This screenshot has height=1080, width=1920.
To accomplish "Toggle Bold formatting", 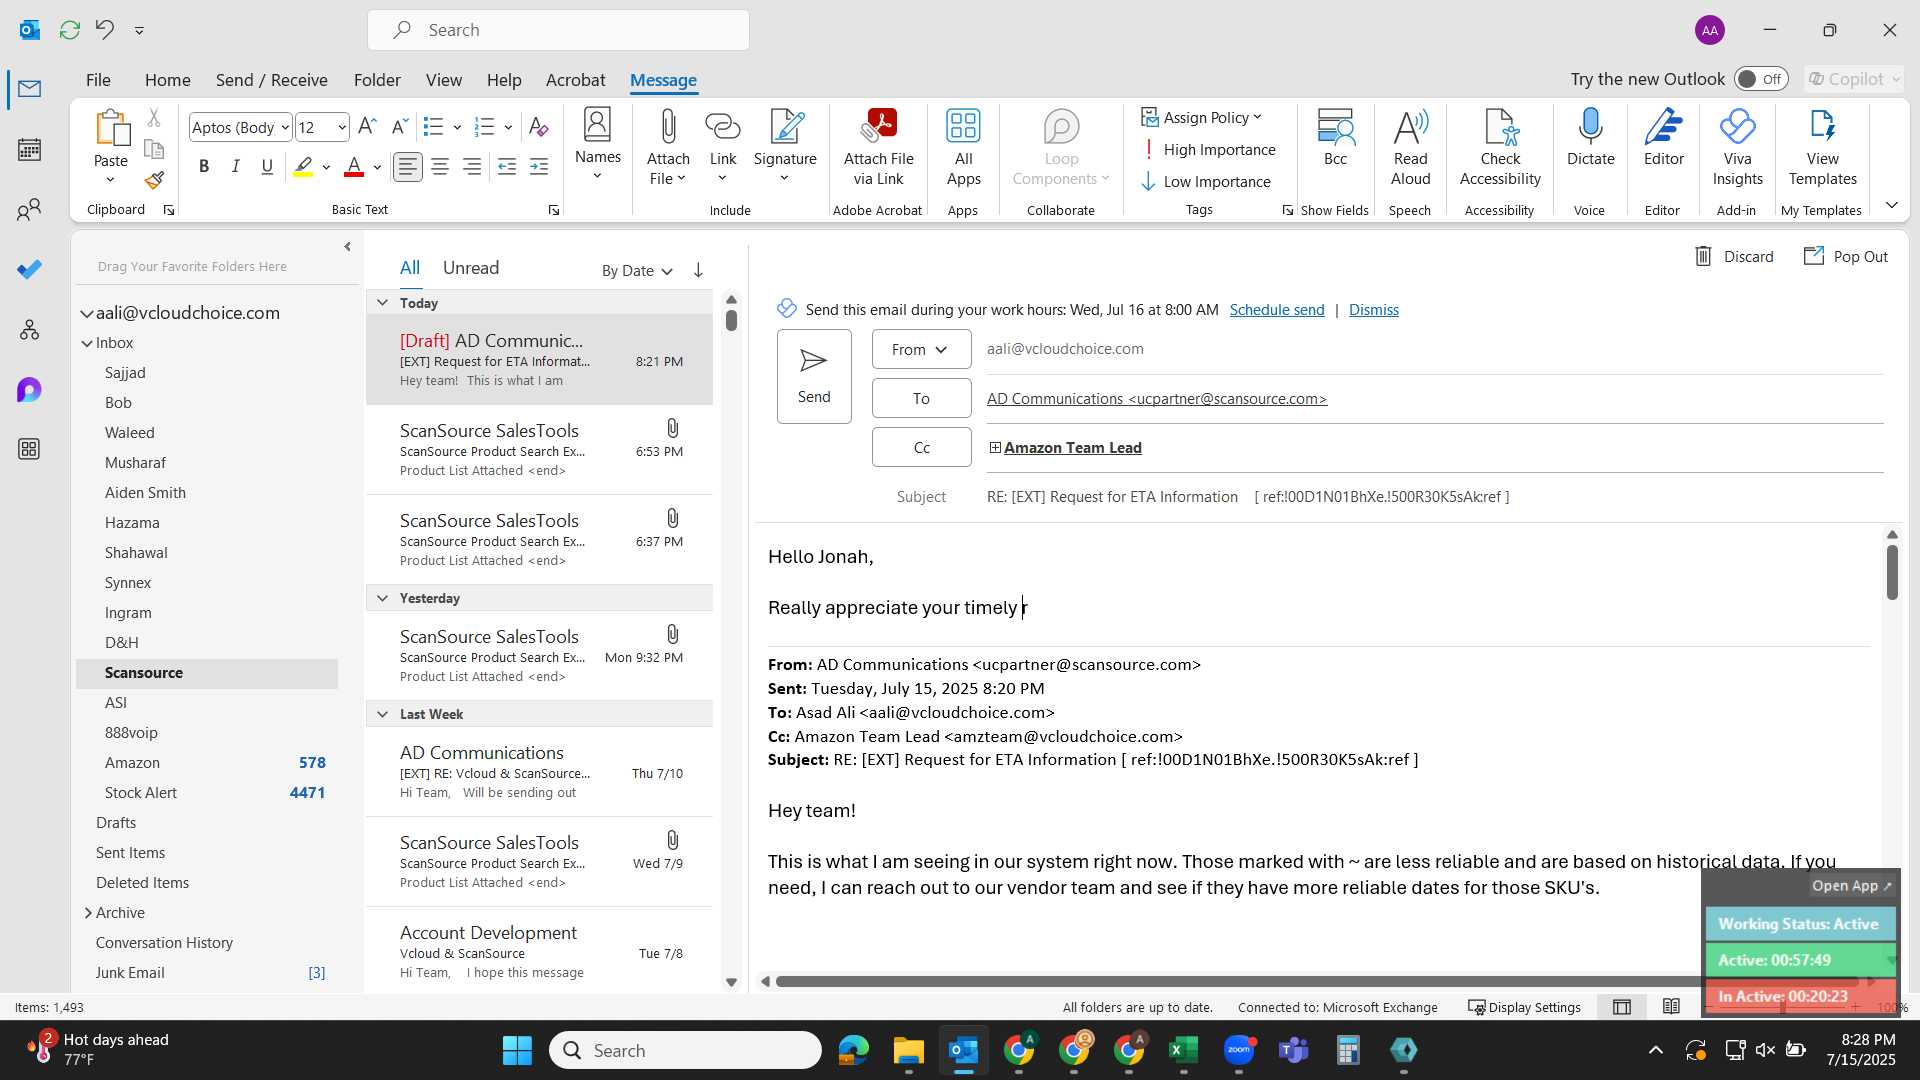I will pyautogui.click(x=204, y=167).
